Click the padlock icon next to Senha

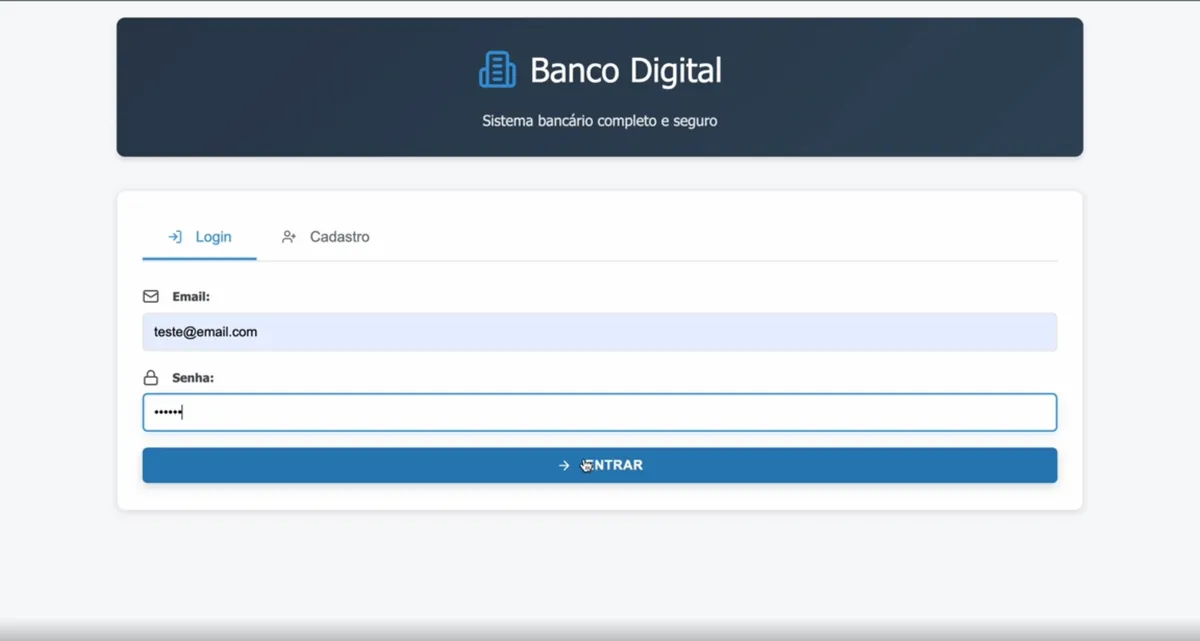point(150,377)
